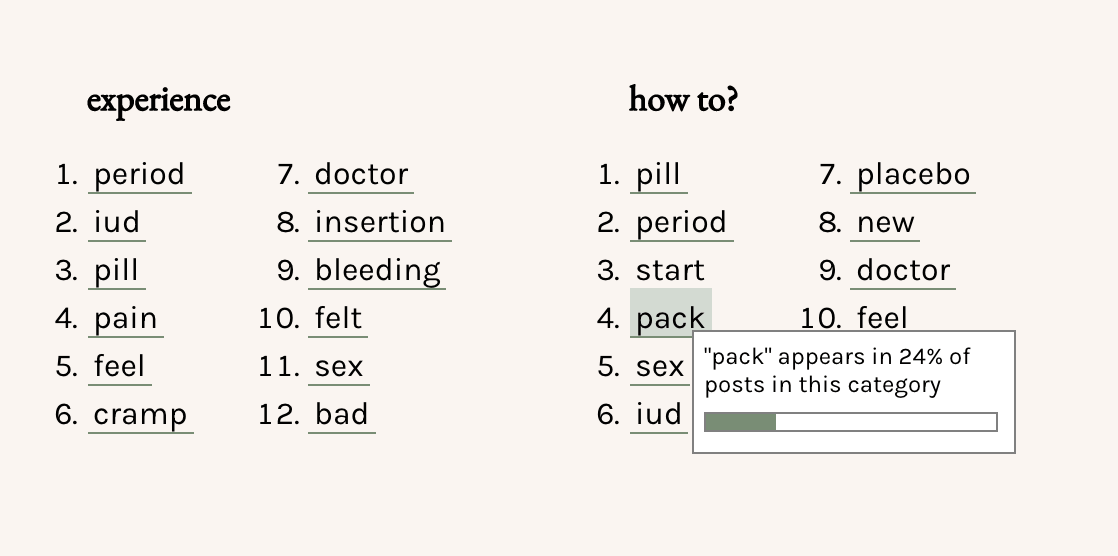1118x556 pixels.
Task: Click "cramp" in the experience list
Action: point(140,415)
